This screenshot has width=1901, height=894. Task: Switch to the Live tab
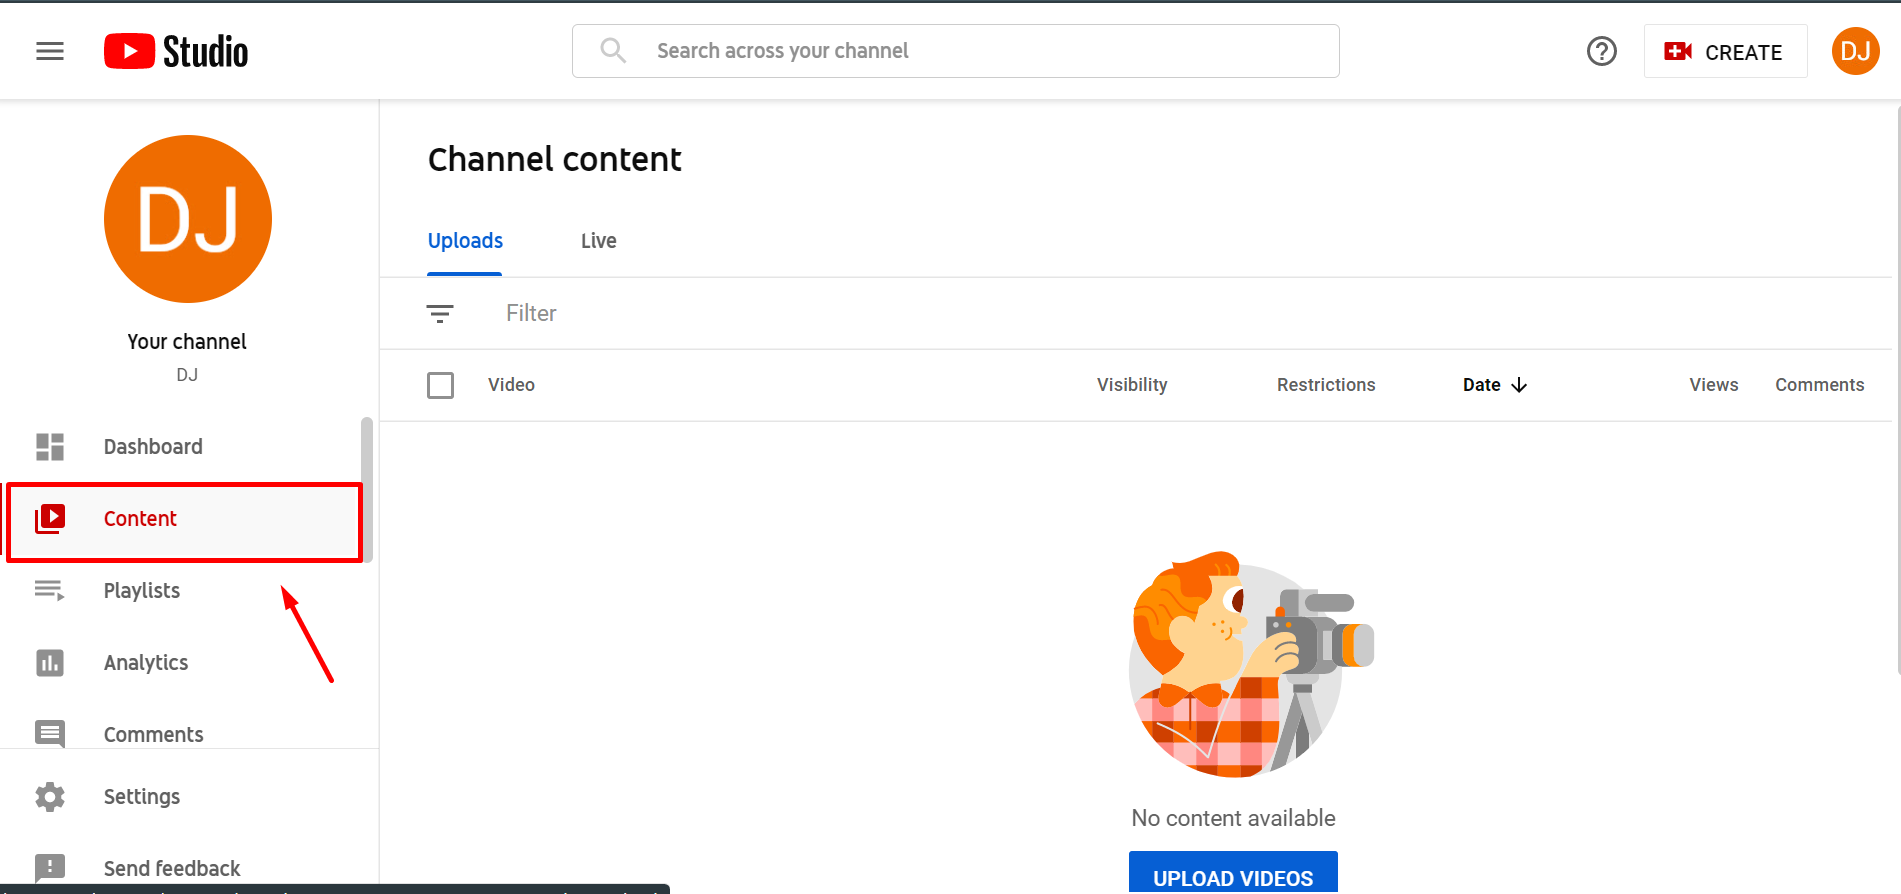[x=599, y=241]
